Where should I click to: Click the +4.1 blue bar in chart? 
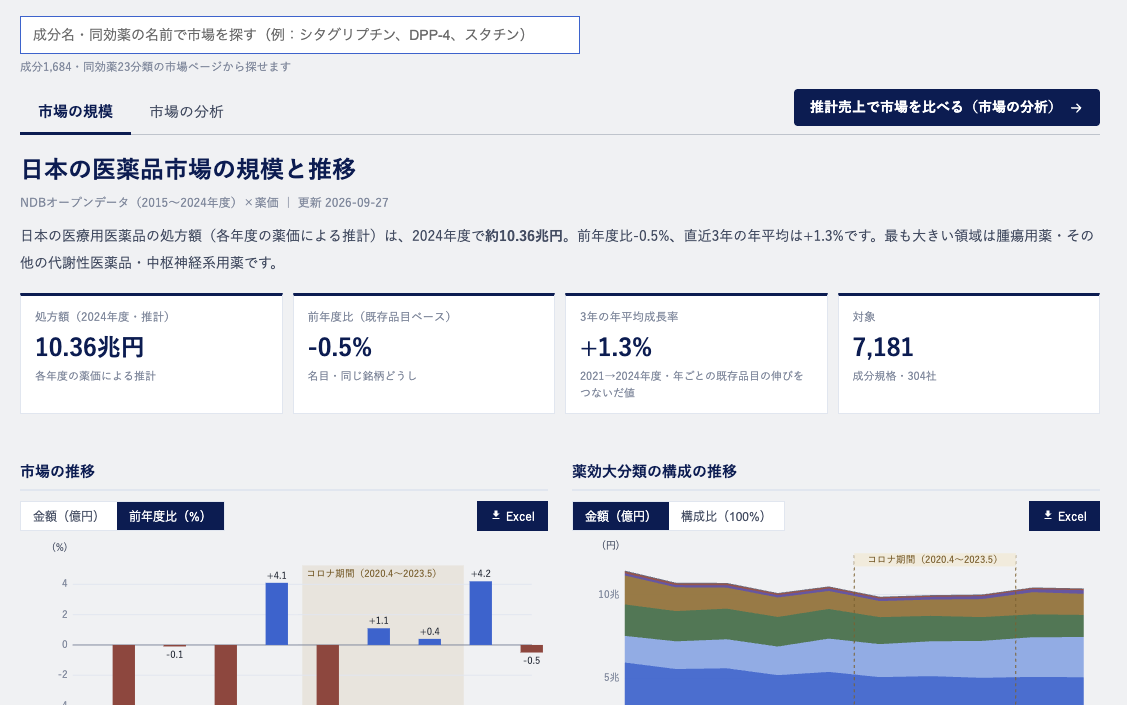[x=277, y=614]
